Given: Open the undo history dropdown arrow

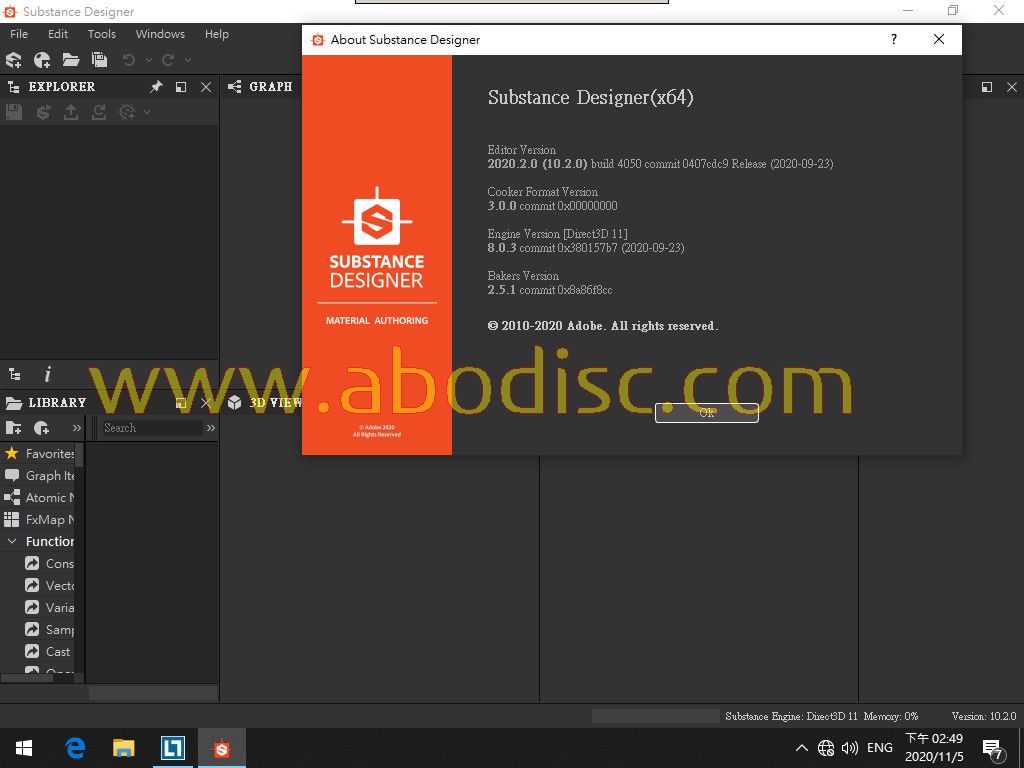Looking at the screenshot, I should pyautogui.click(x=149, y=60).
